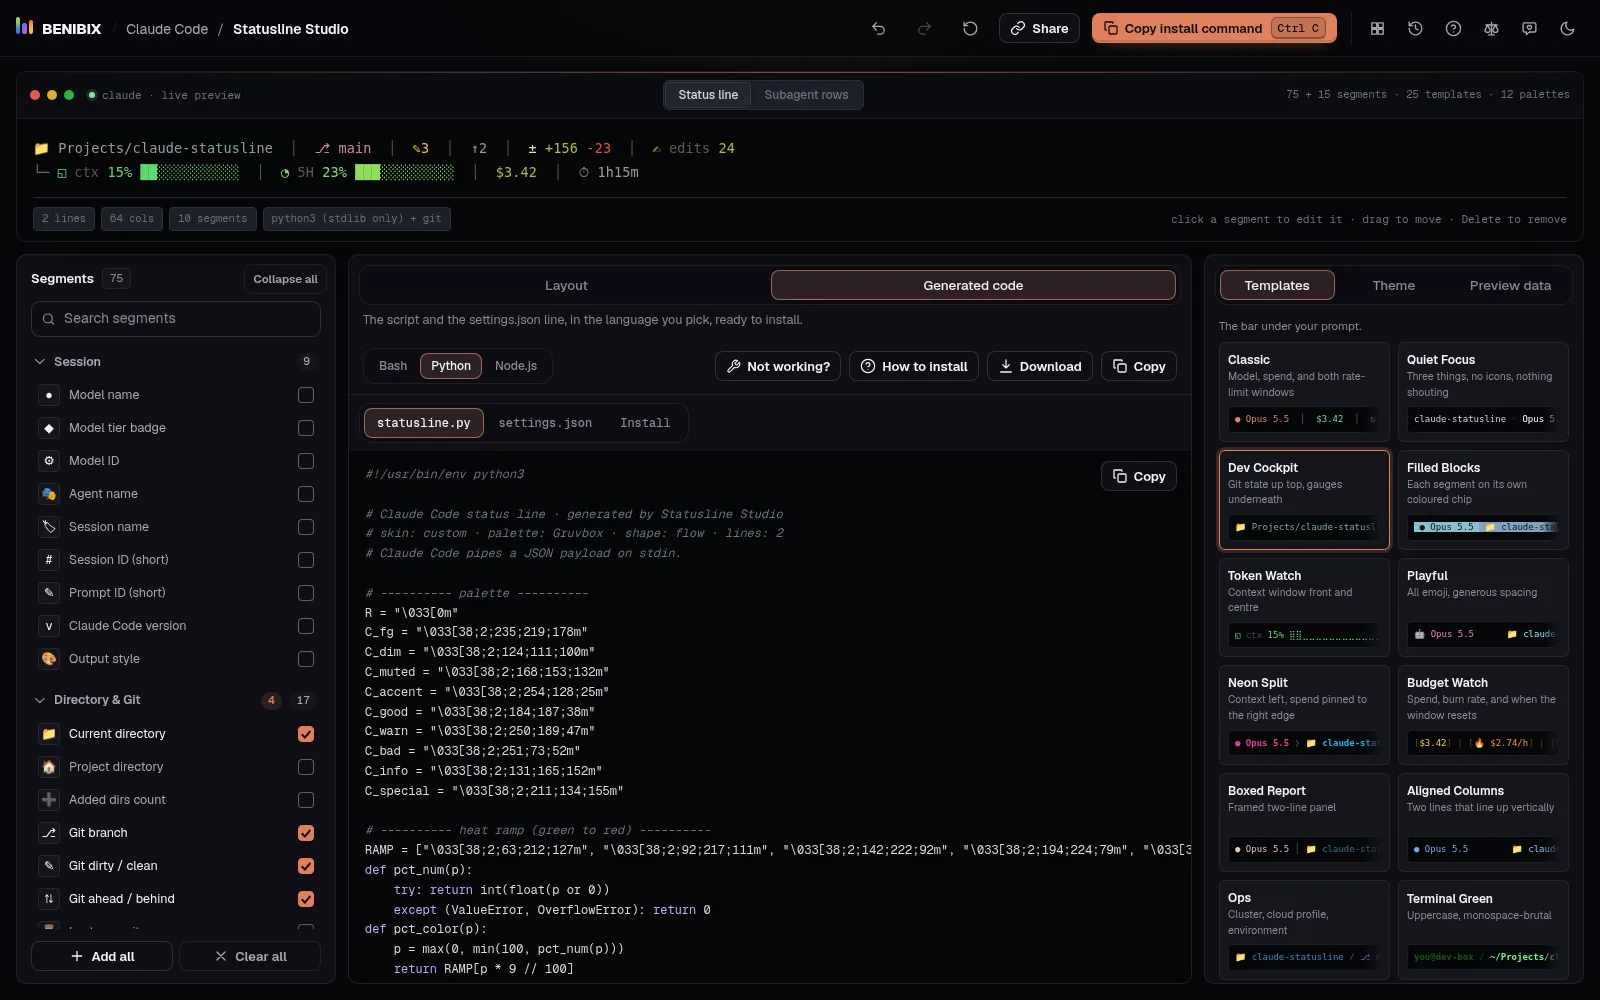Viewport: 1600px width, 1000px height.
Task: Click Copy install command button
Action: (1215, 28)
